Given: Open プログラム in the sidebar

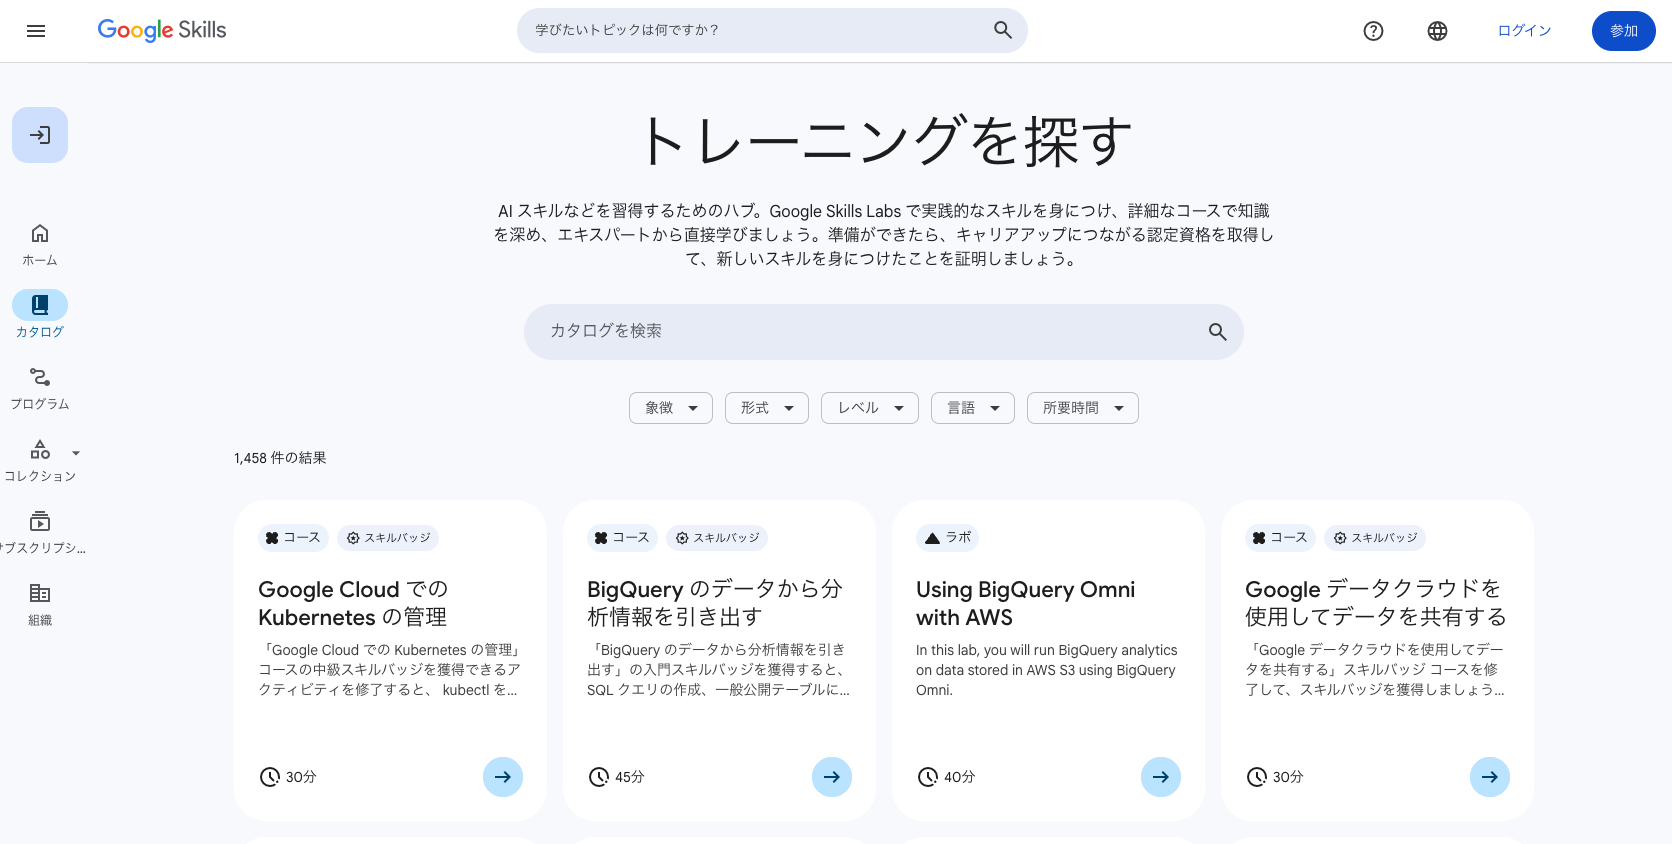Looking at the screenshot, I should (40, 389).
